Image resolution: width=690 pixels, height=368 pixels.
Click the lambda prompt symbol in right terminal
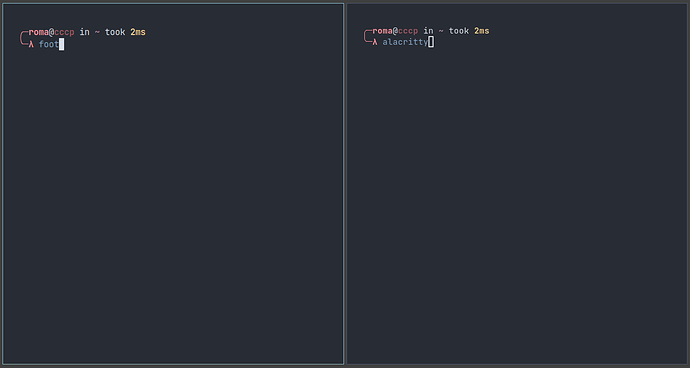375,42
